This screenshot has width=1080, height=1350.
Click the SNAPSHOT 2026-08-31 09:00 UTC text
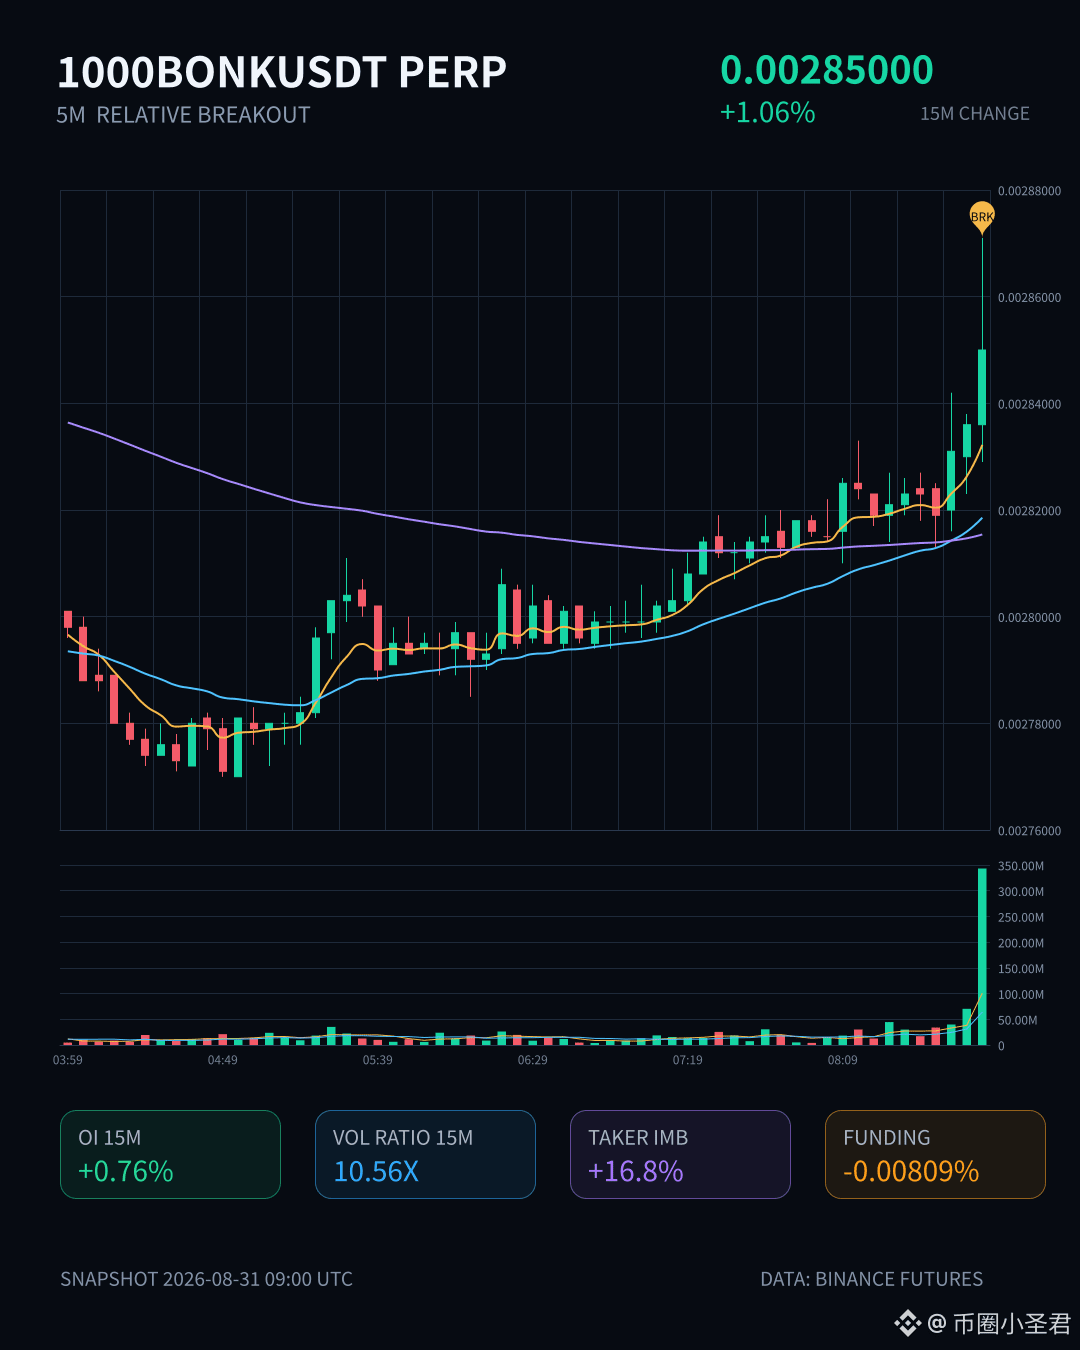[206, 1279]
